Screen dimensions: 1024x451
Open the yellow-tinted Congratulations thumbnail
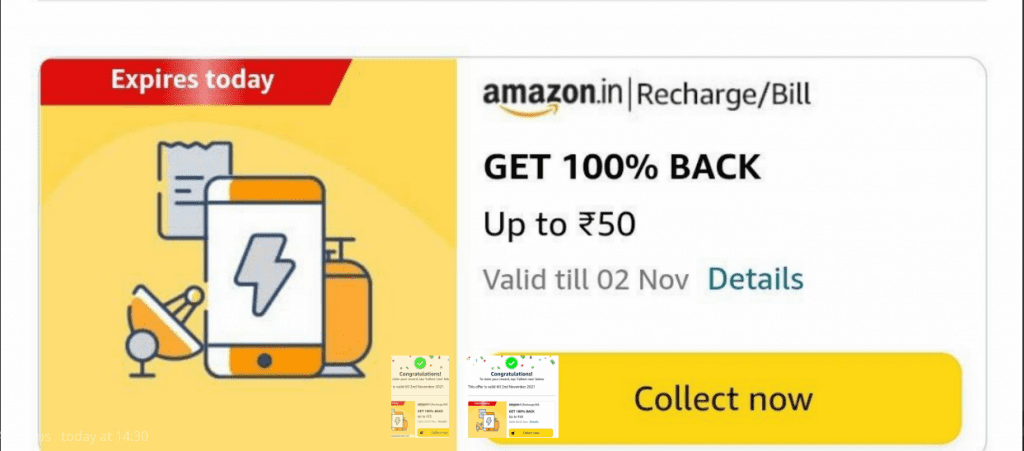click(420, 396)
